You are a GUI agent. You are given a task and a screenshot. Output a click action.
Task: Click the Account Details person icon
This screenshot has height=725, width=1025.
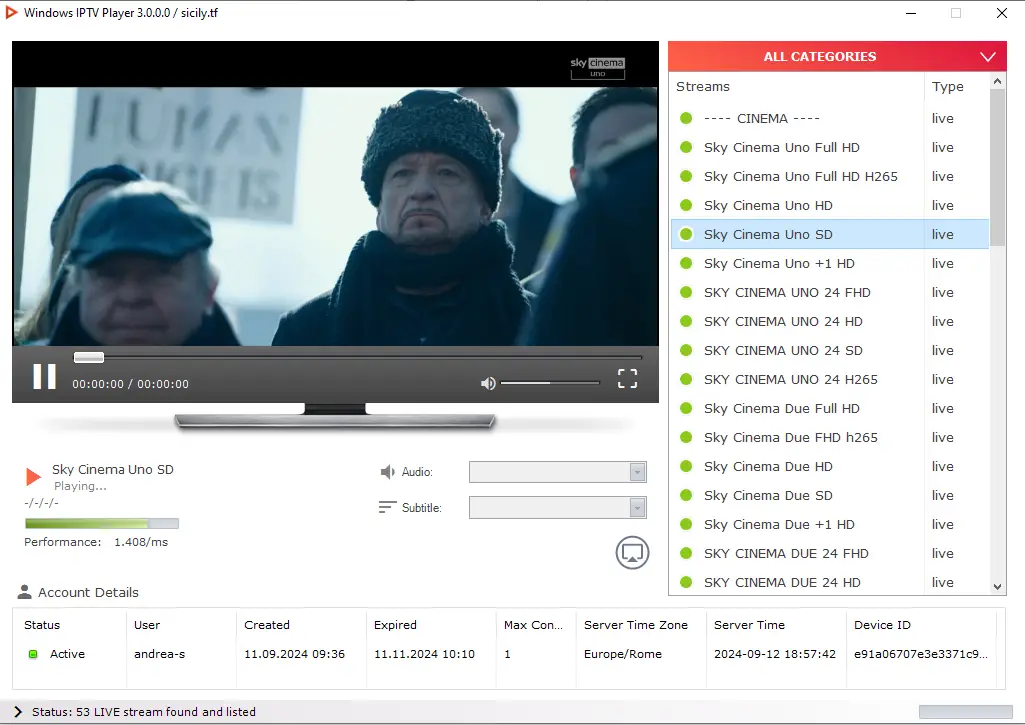24,592
